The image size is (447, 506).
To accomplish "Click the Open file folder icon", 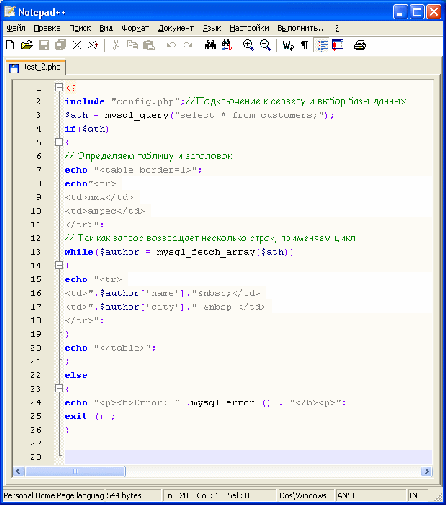I will pyautogui.click(x=27, y=45).
